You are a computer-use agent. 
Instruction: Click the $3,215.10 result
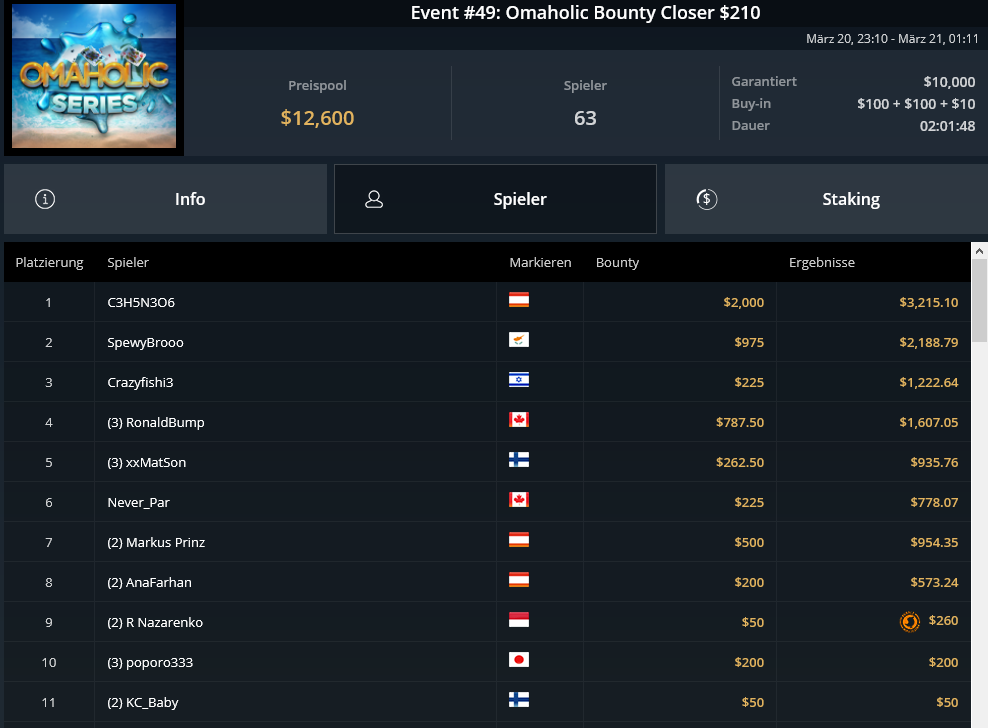pyautogui.click(x=929, y=303)
